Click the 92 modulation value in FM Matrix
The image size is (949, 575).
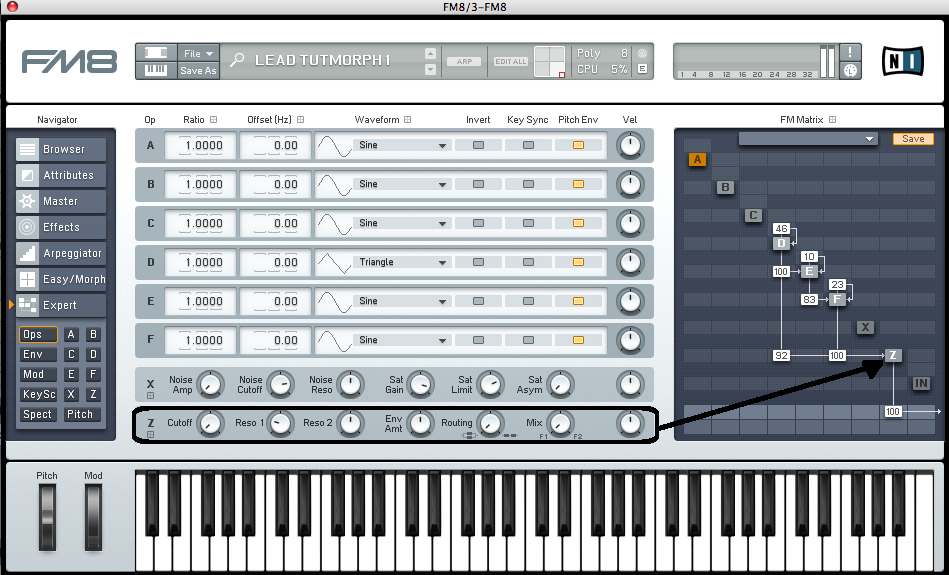pyautogui.click(x=781, y=355)
